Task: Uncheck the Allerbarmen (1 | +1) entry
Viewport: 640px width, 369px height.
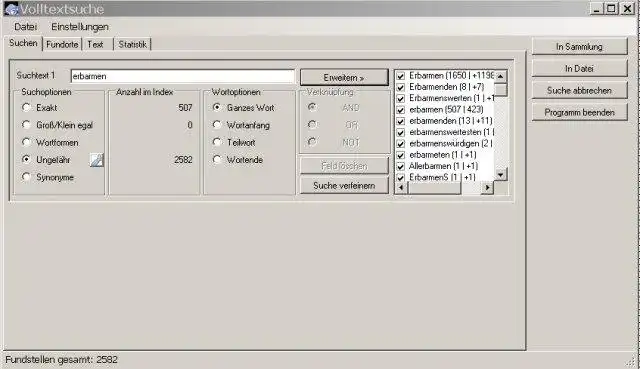Action: pos(400,167)
